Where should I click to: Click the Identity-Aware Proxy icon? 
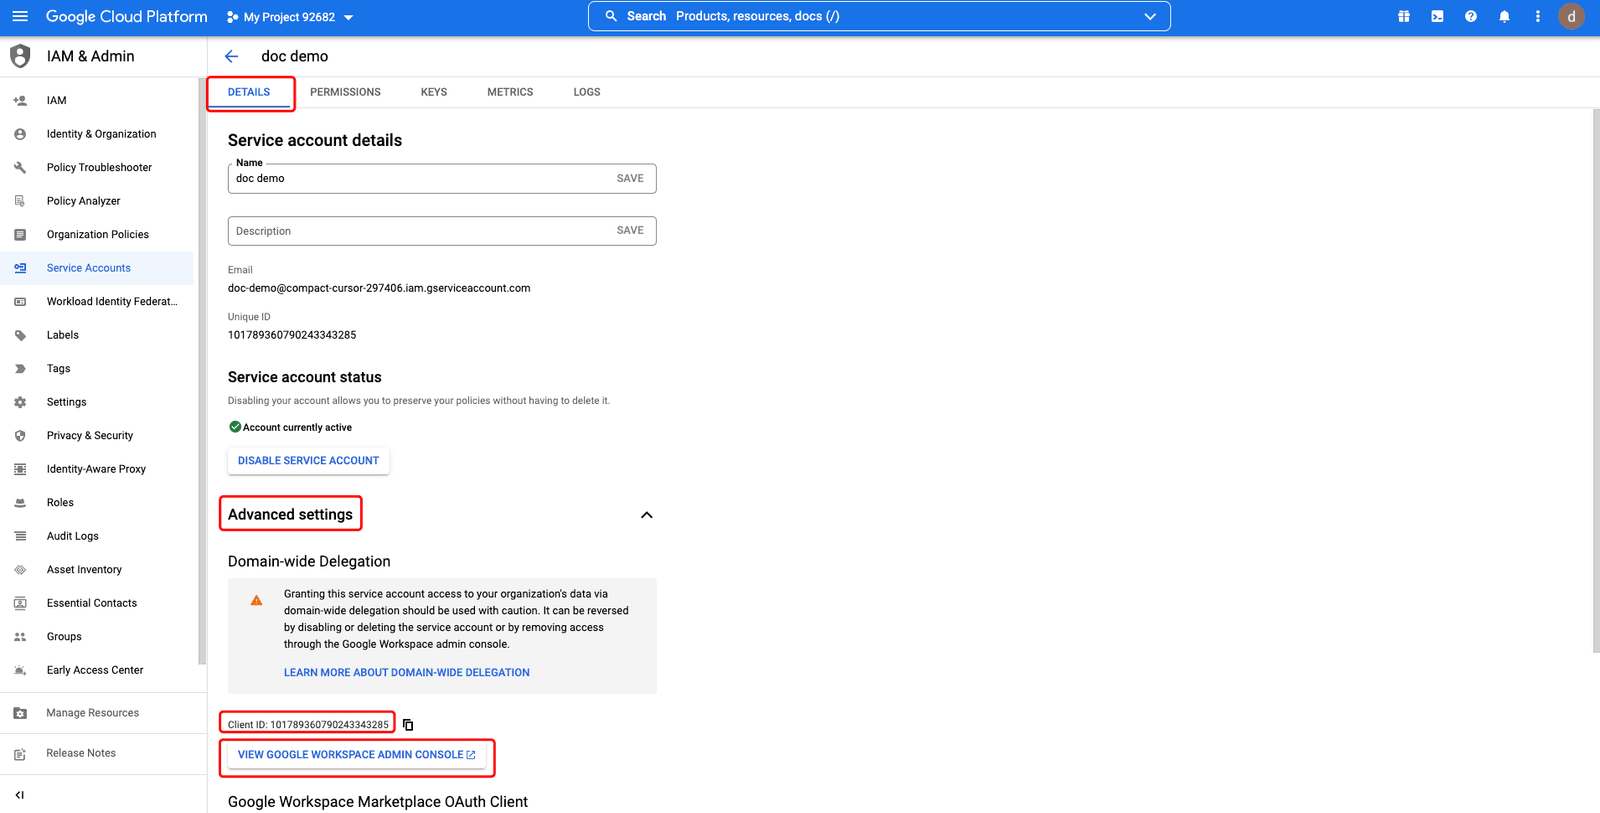coord(20,469)
